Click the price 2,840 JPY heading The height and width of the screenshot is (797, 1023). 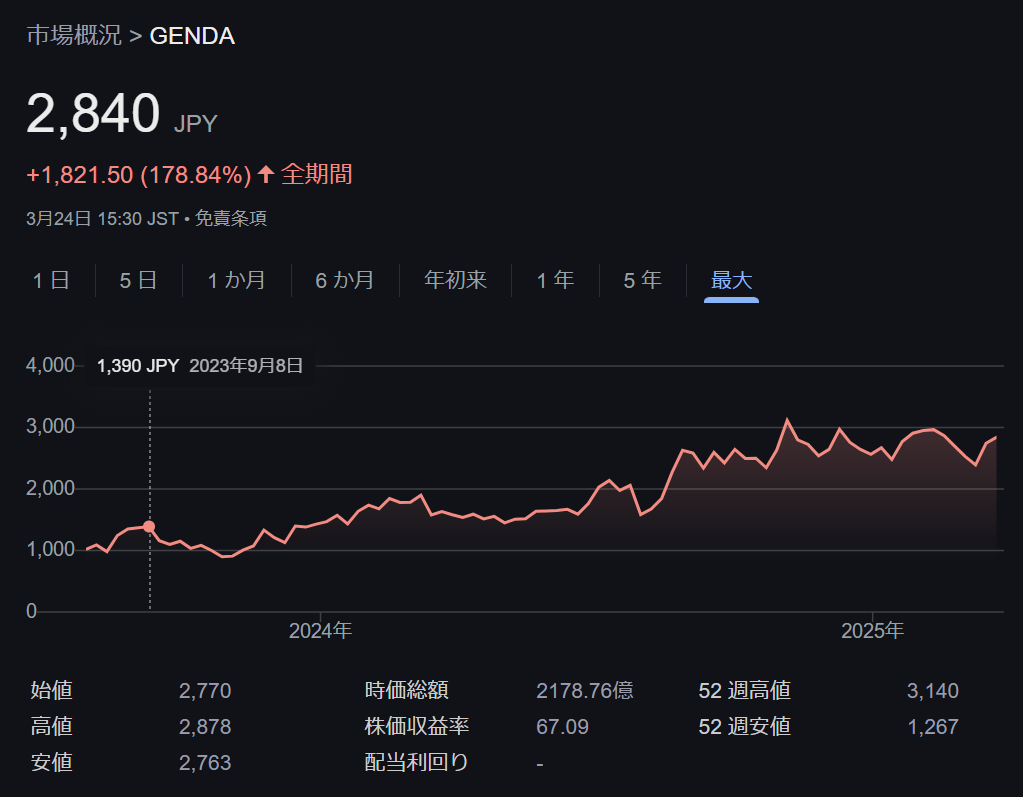(122, 114)
